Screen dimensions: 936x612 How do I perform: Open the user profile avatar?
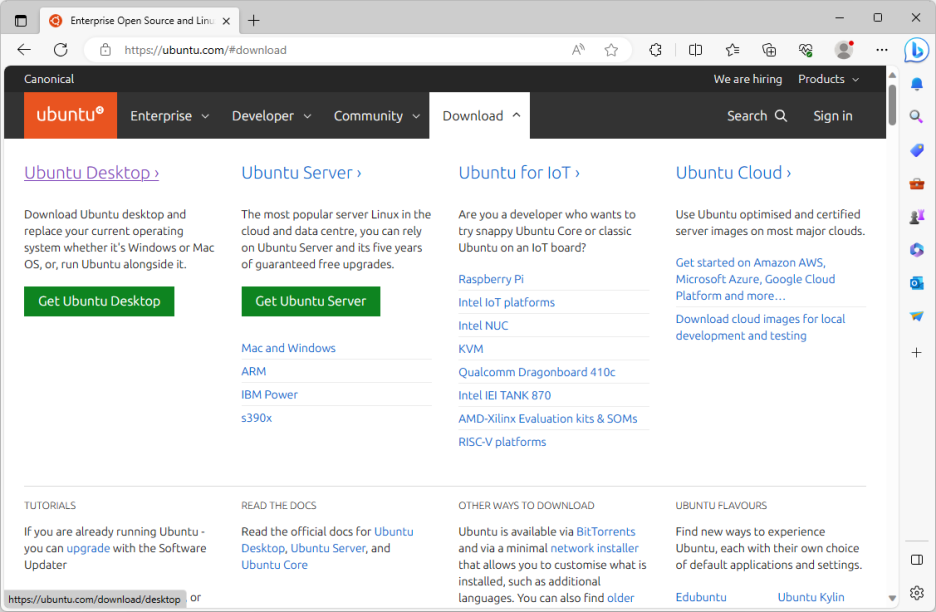coord(844,50)
